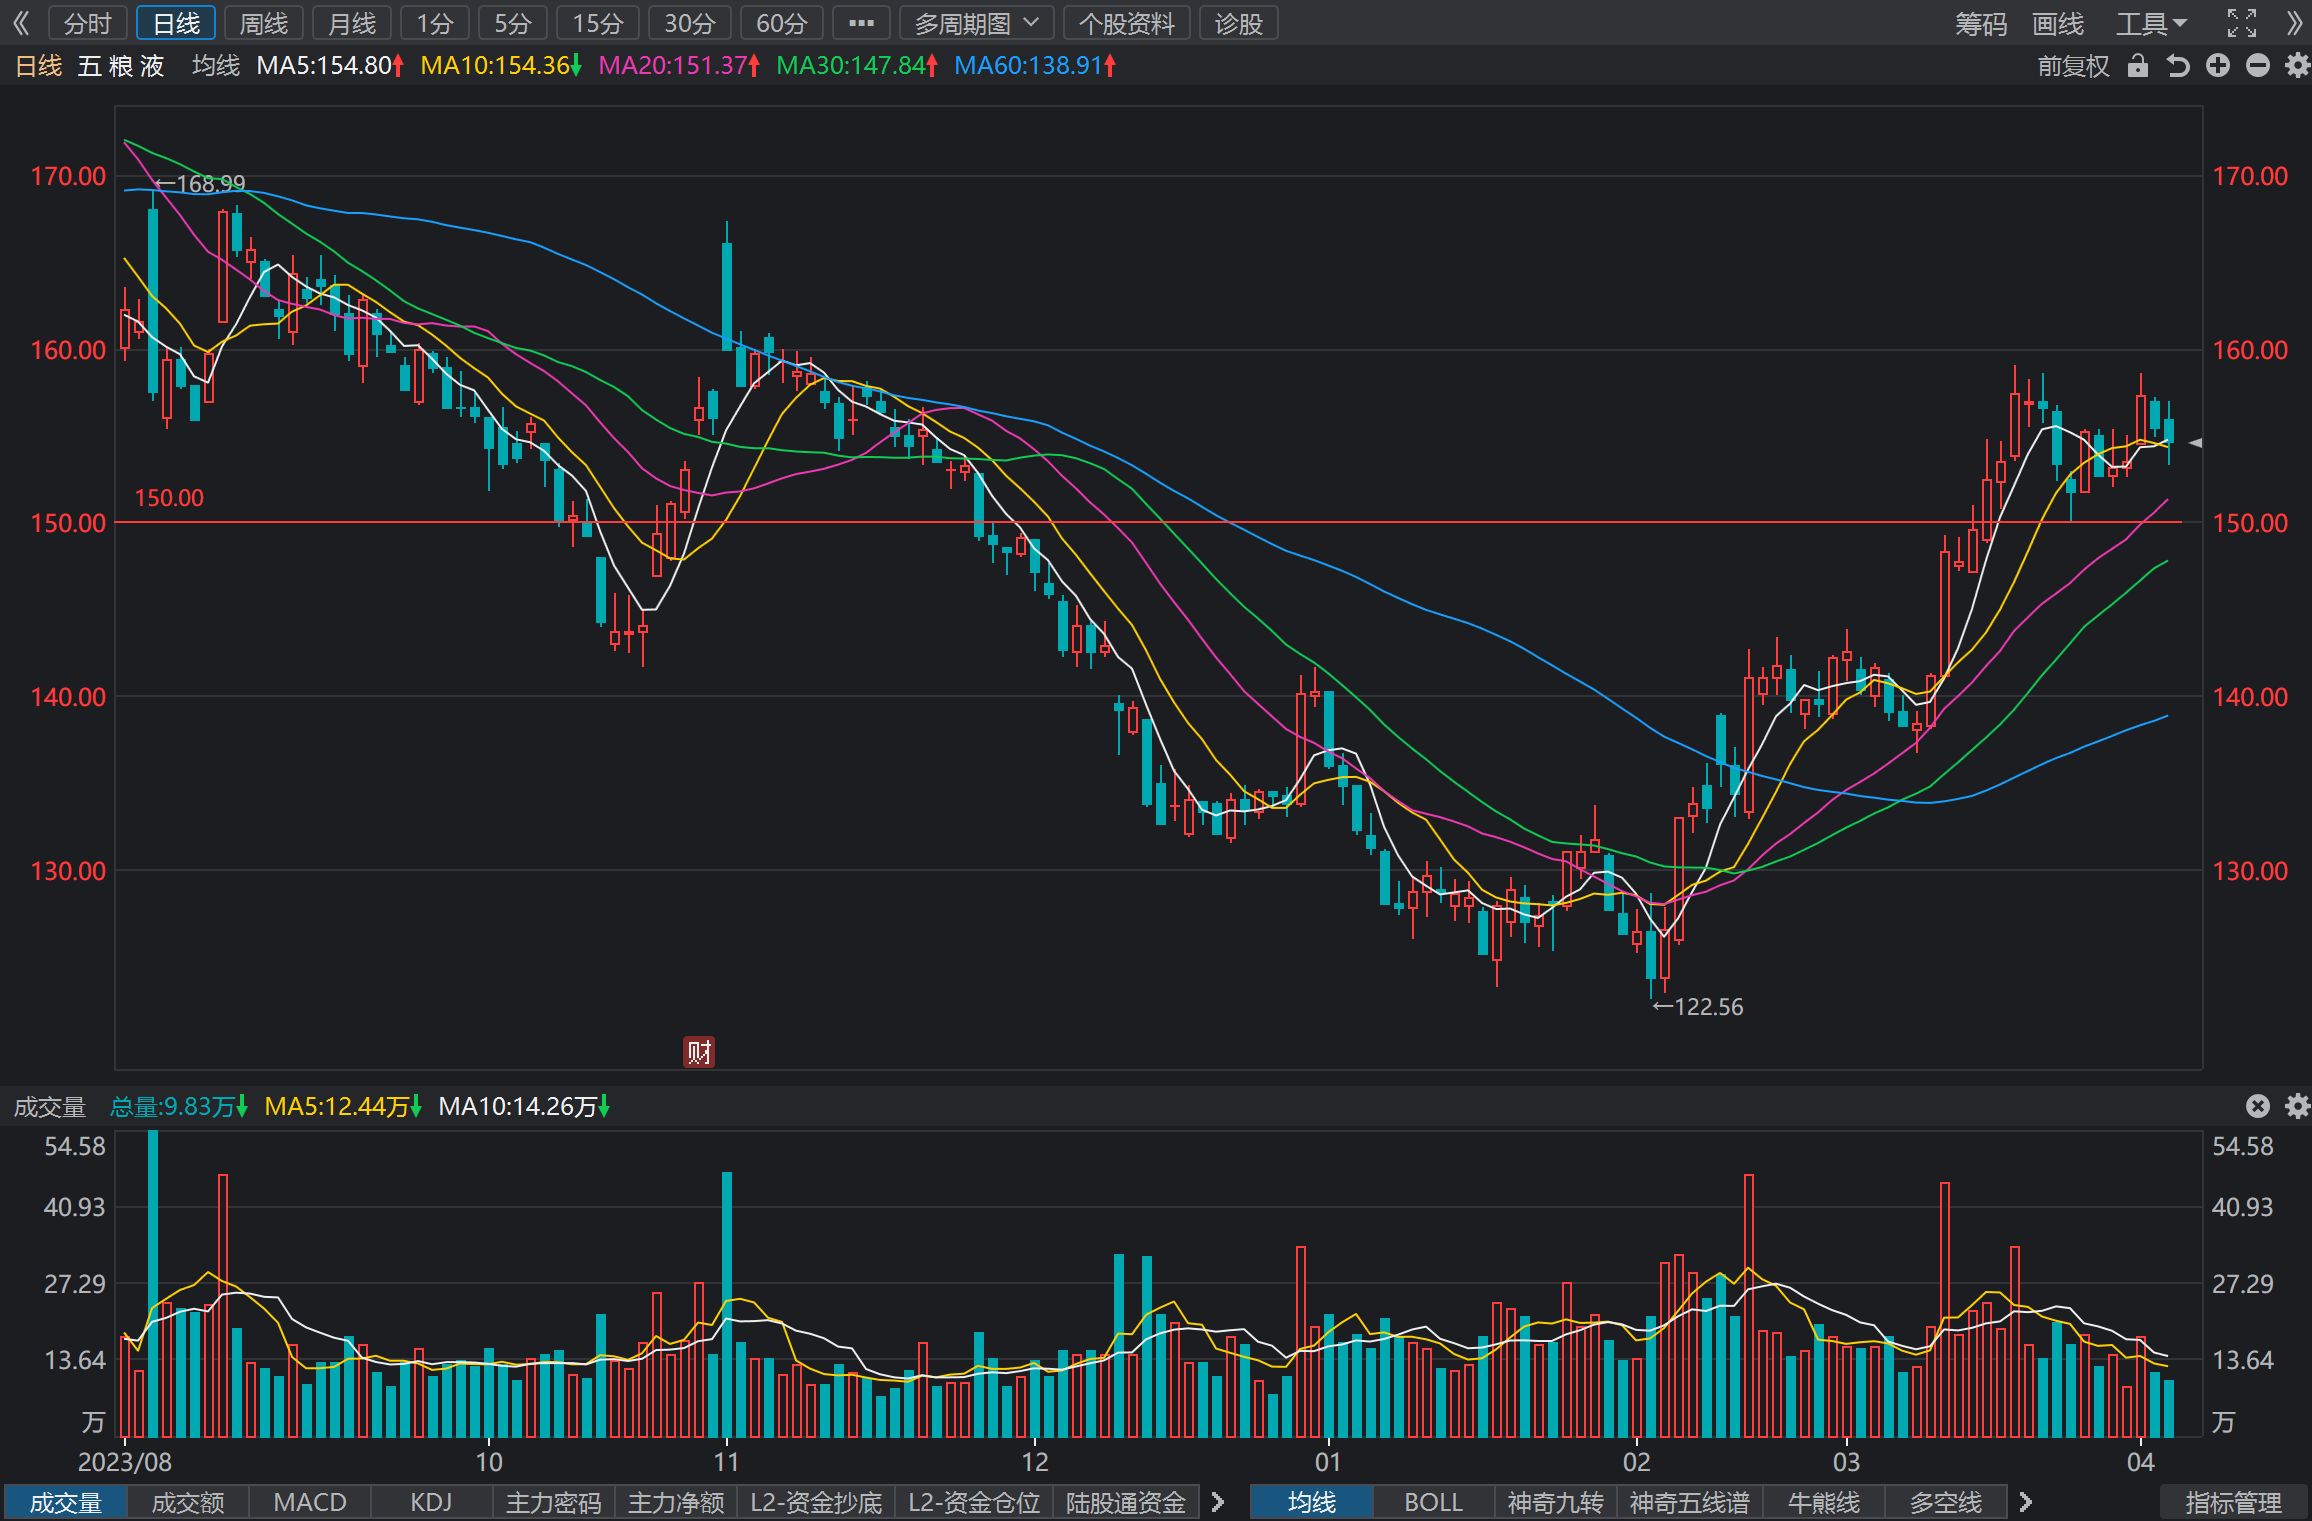
Task: Switch to the 30分 period
Action: click(x=689, y=23)
